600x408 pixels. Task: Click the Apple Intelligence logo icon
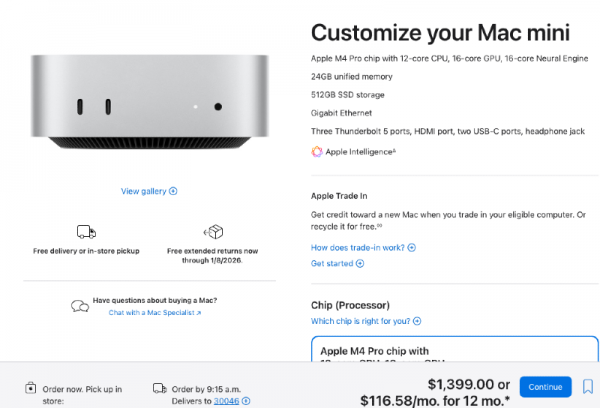click(x=317, y=152)
